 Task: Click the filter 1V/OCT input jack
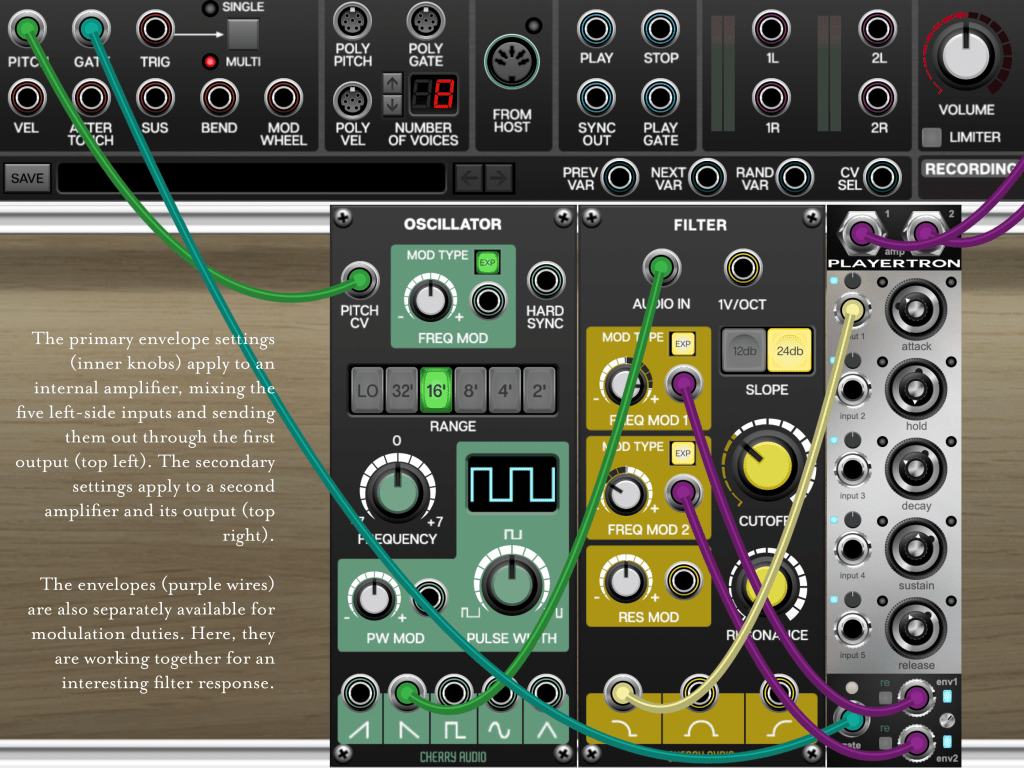click(741, 266)
